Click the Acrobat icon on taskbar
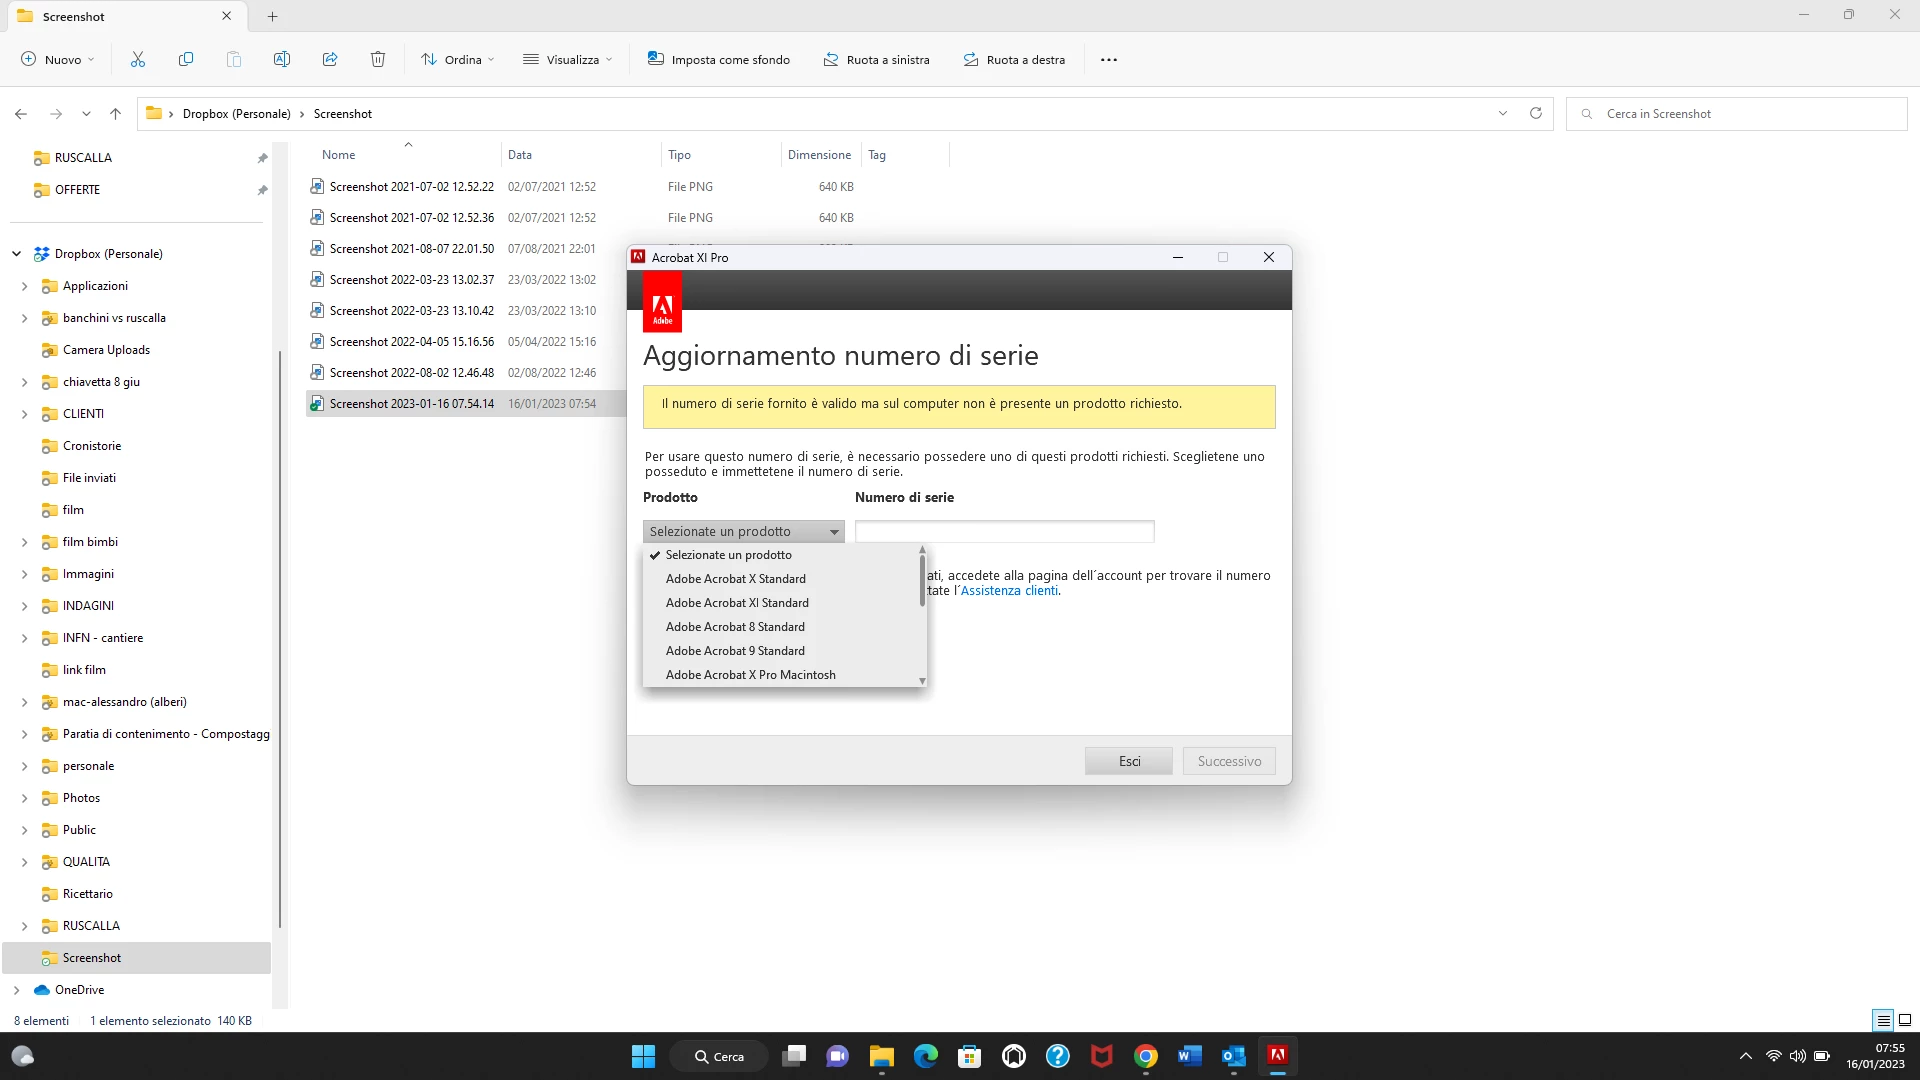 tap(1278, 1056)
